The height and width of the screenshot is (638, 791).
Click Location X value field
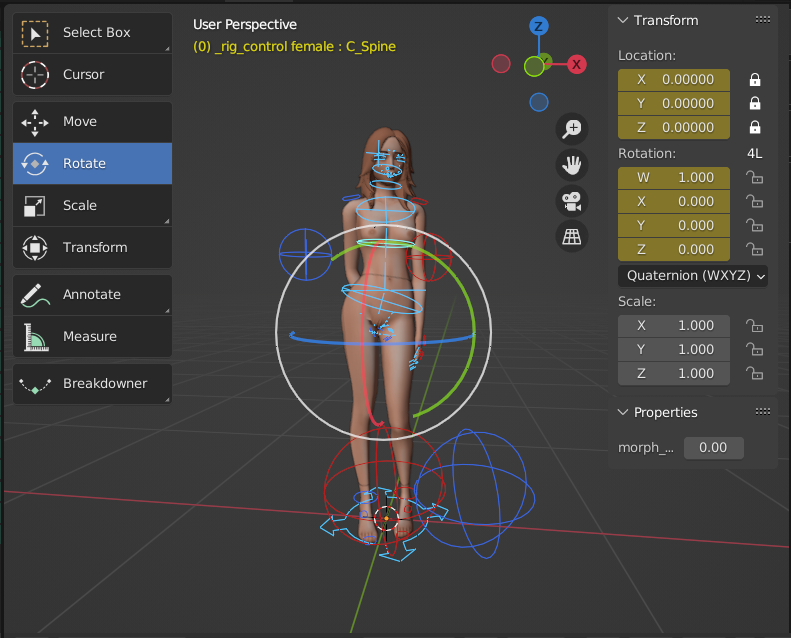pyautogui.click(x=674, y=80)
